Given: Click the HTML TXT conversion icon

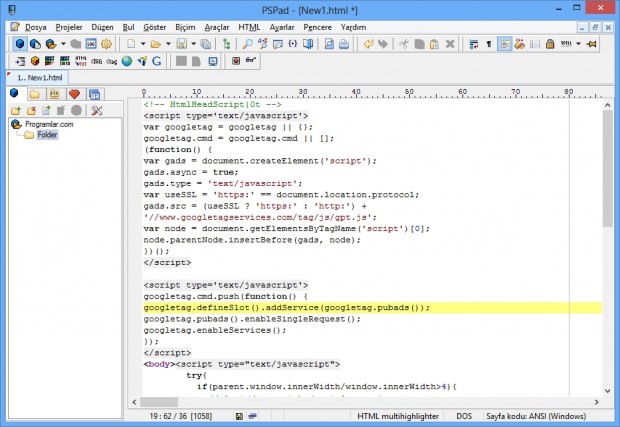Looking at the screenshot, I should pos(81,61).
